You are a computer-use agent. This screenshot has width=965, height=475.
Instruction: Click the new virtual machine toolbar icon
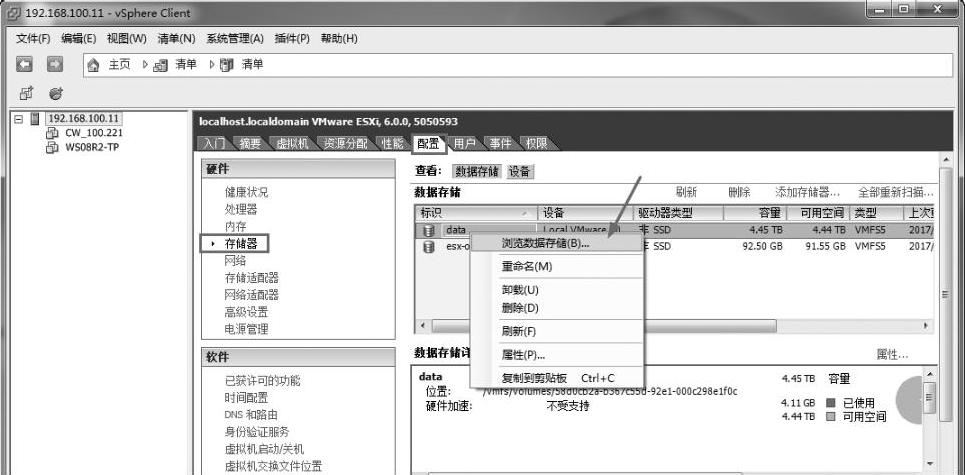coord(26,94)
